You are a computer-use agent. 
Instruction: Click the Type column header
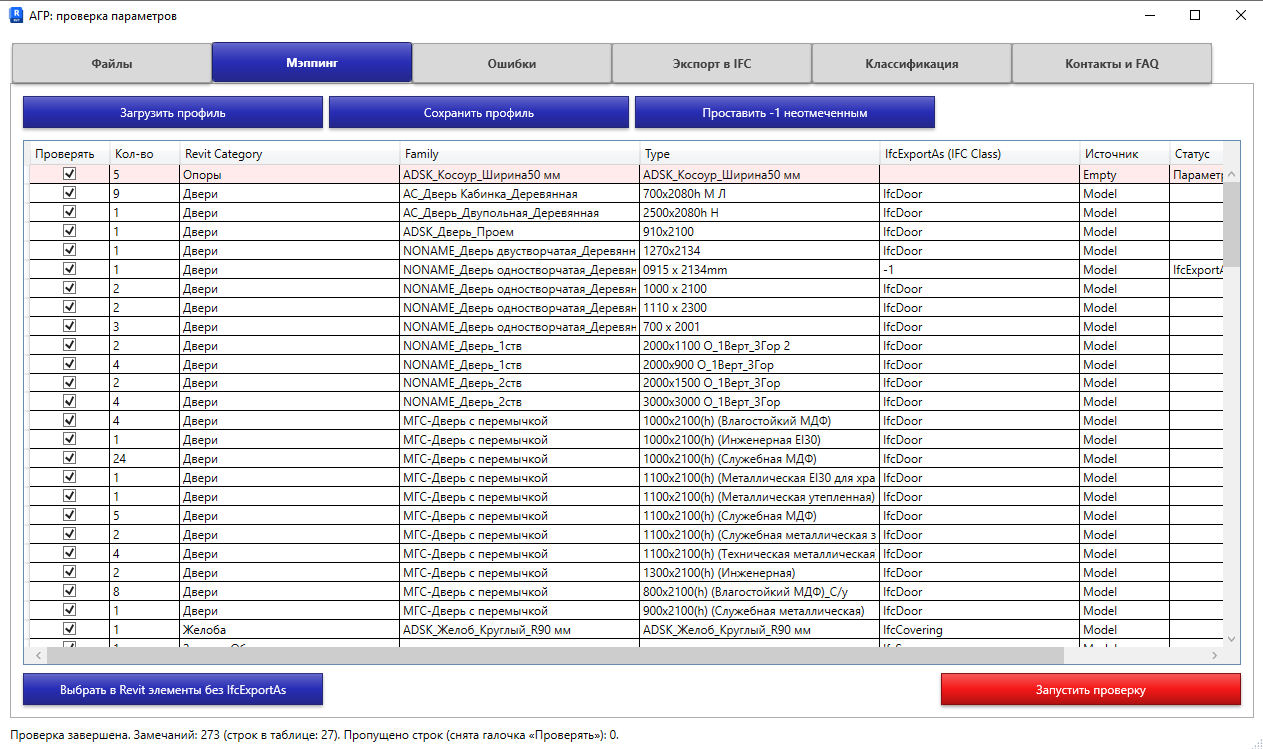point(760,154)
